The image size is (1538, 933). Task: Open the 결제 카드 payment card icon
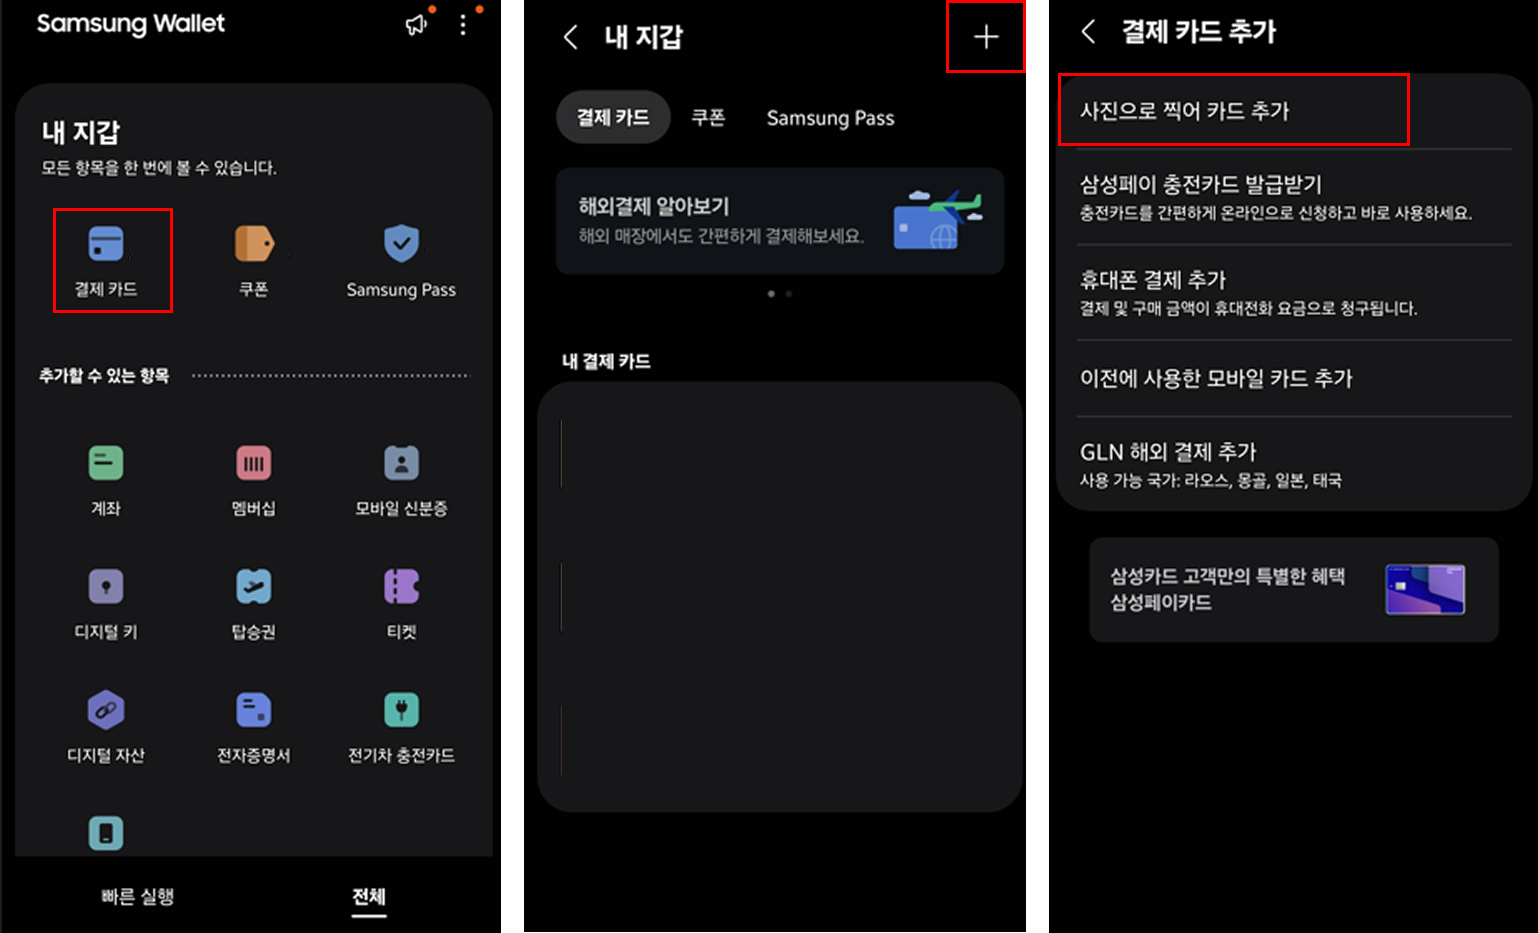click(106, 243)
